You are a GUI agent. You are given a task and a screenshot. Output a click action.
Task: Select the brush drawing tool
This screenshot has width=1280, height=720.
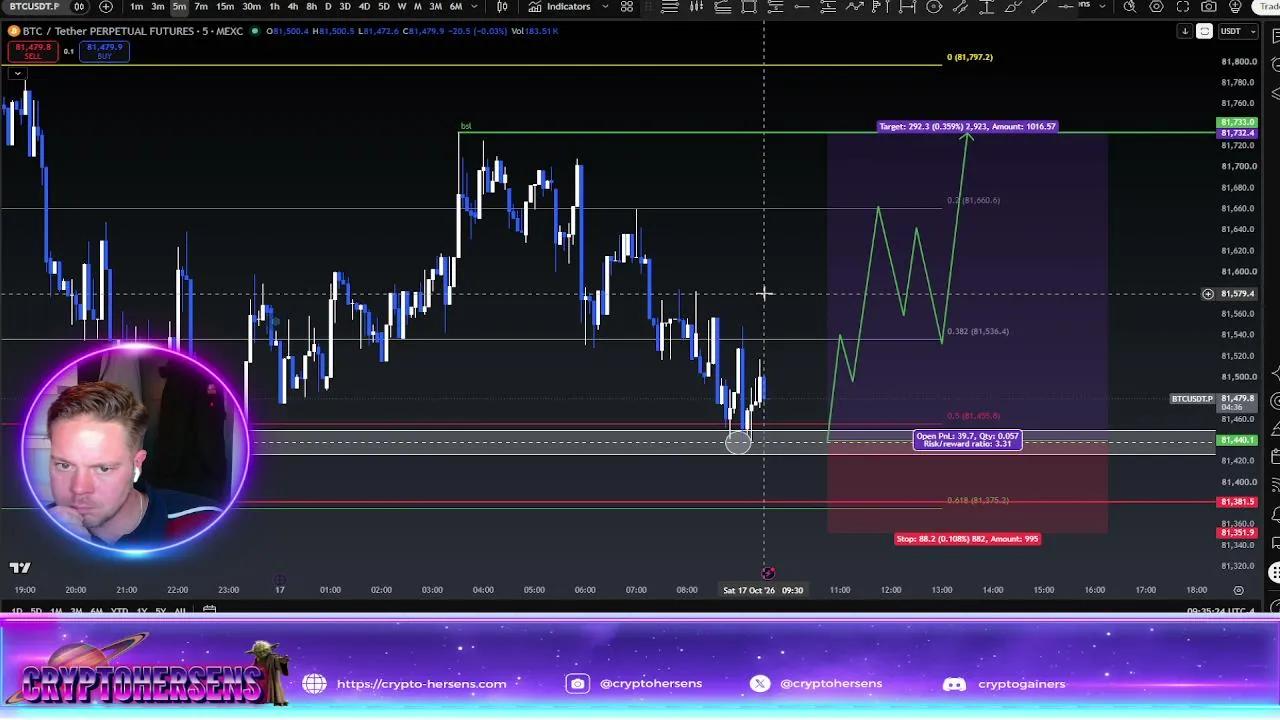click(x=1013, y=6)
